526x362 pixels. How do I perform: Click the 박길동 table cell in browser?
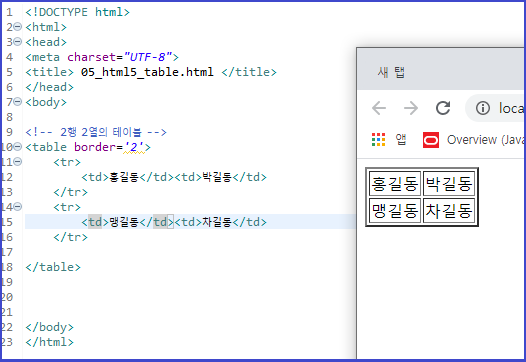(449, 183)
